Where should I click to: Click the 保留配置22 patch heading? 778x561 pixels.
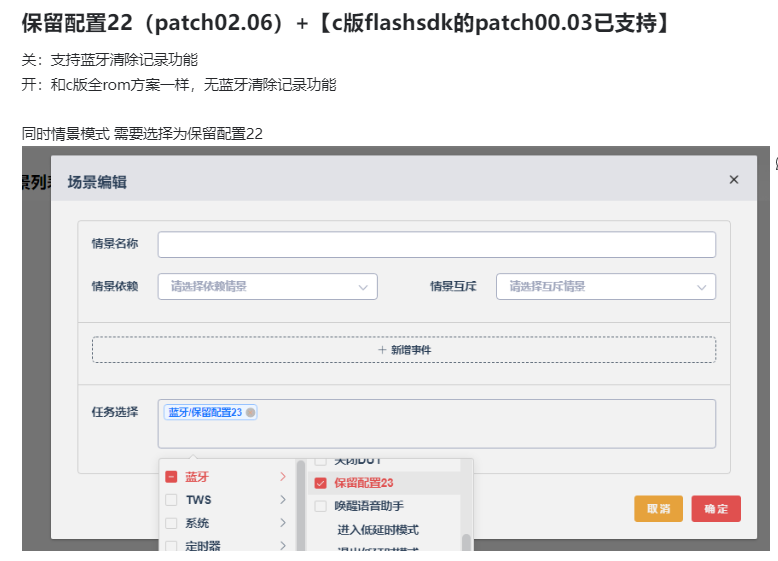[x=346, y=23]
